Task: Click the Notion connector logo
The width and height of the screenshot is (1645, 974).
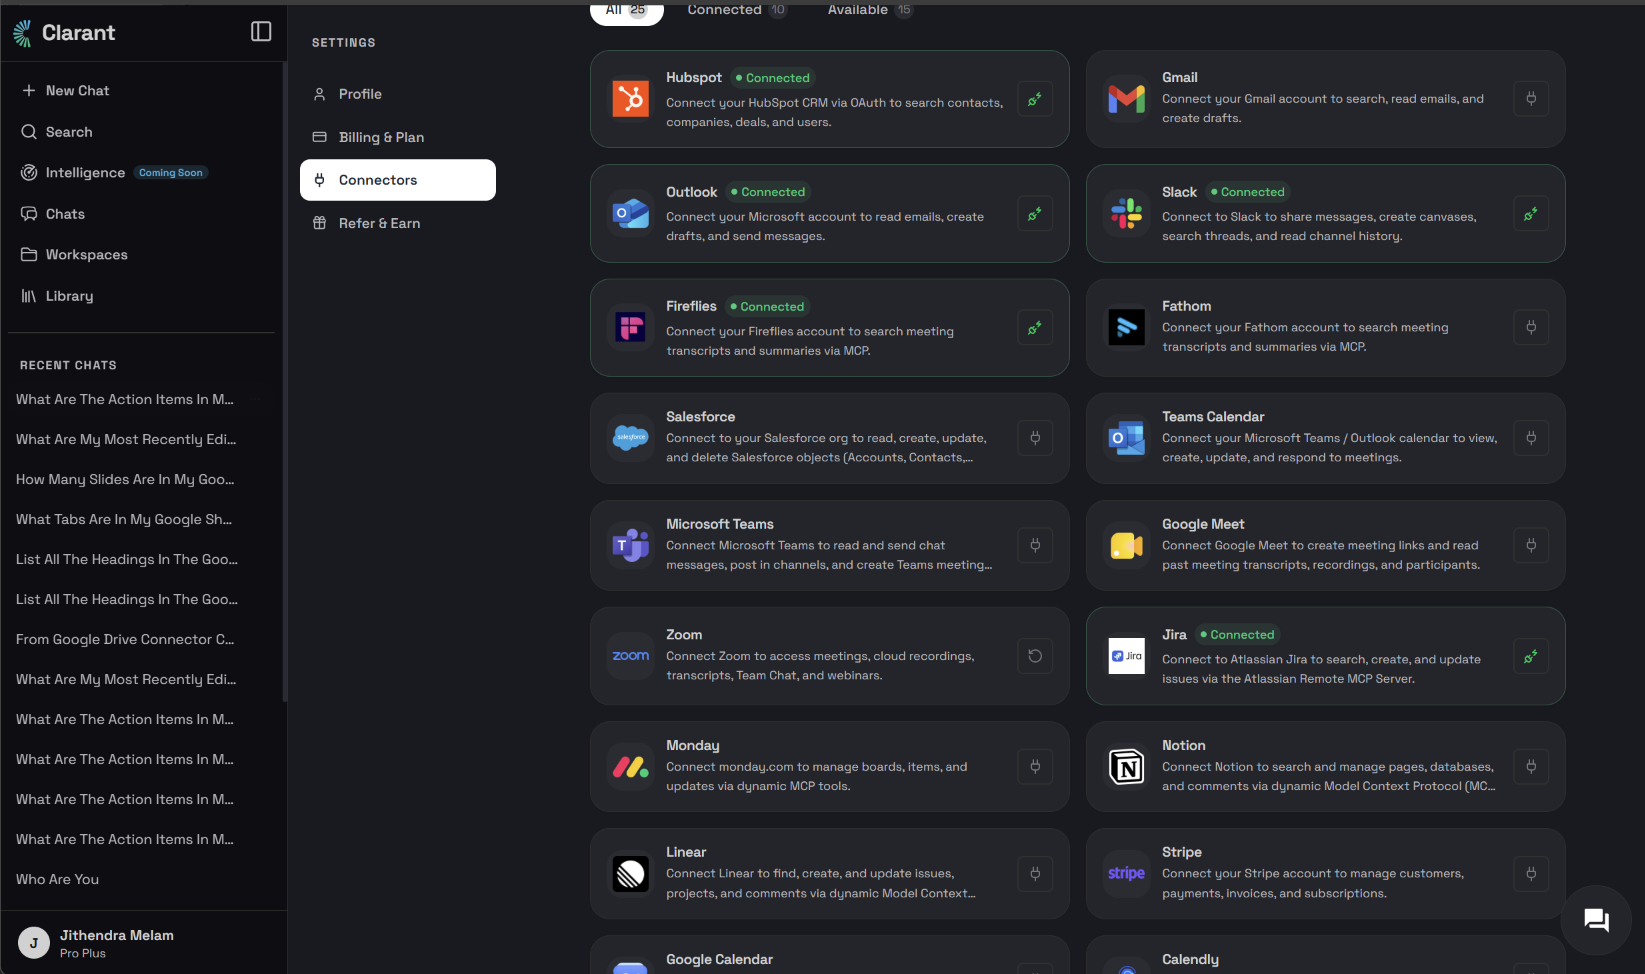Action: [x=1127, y=767]
